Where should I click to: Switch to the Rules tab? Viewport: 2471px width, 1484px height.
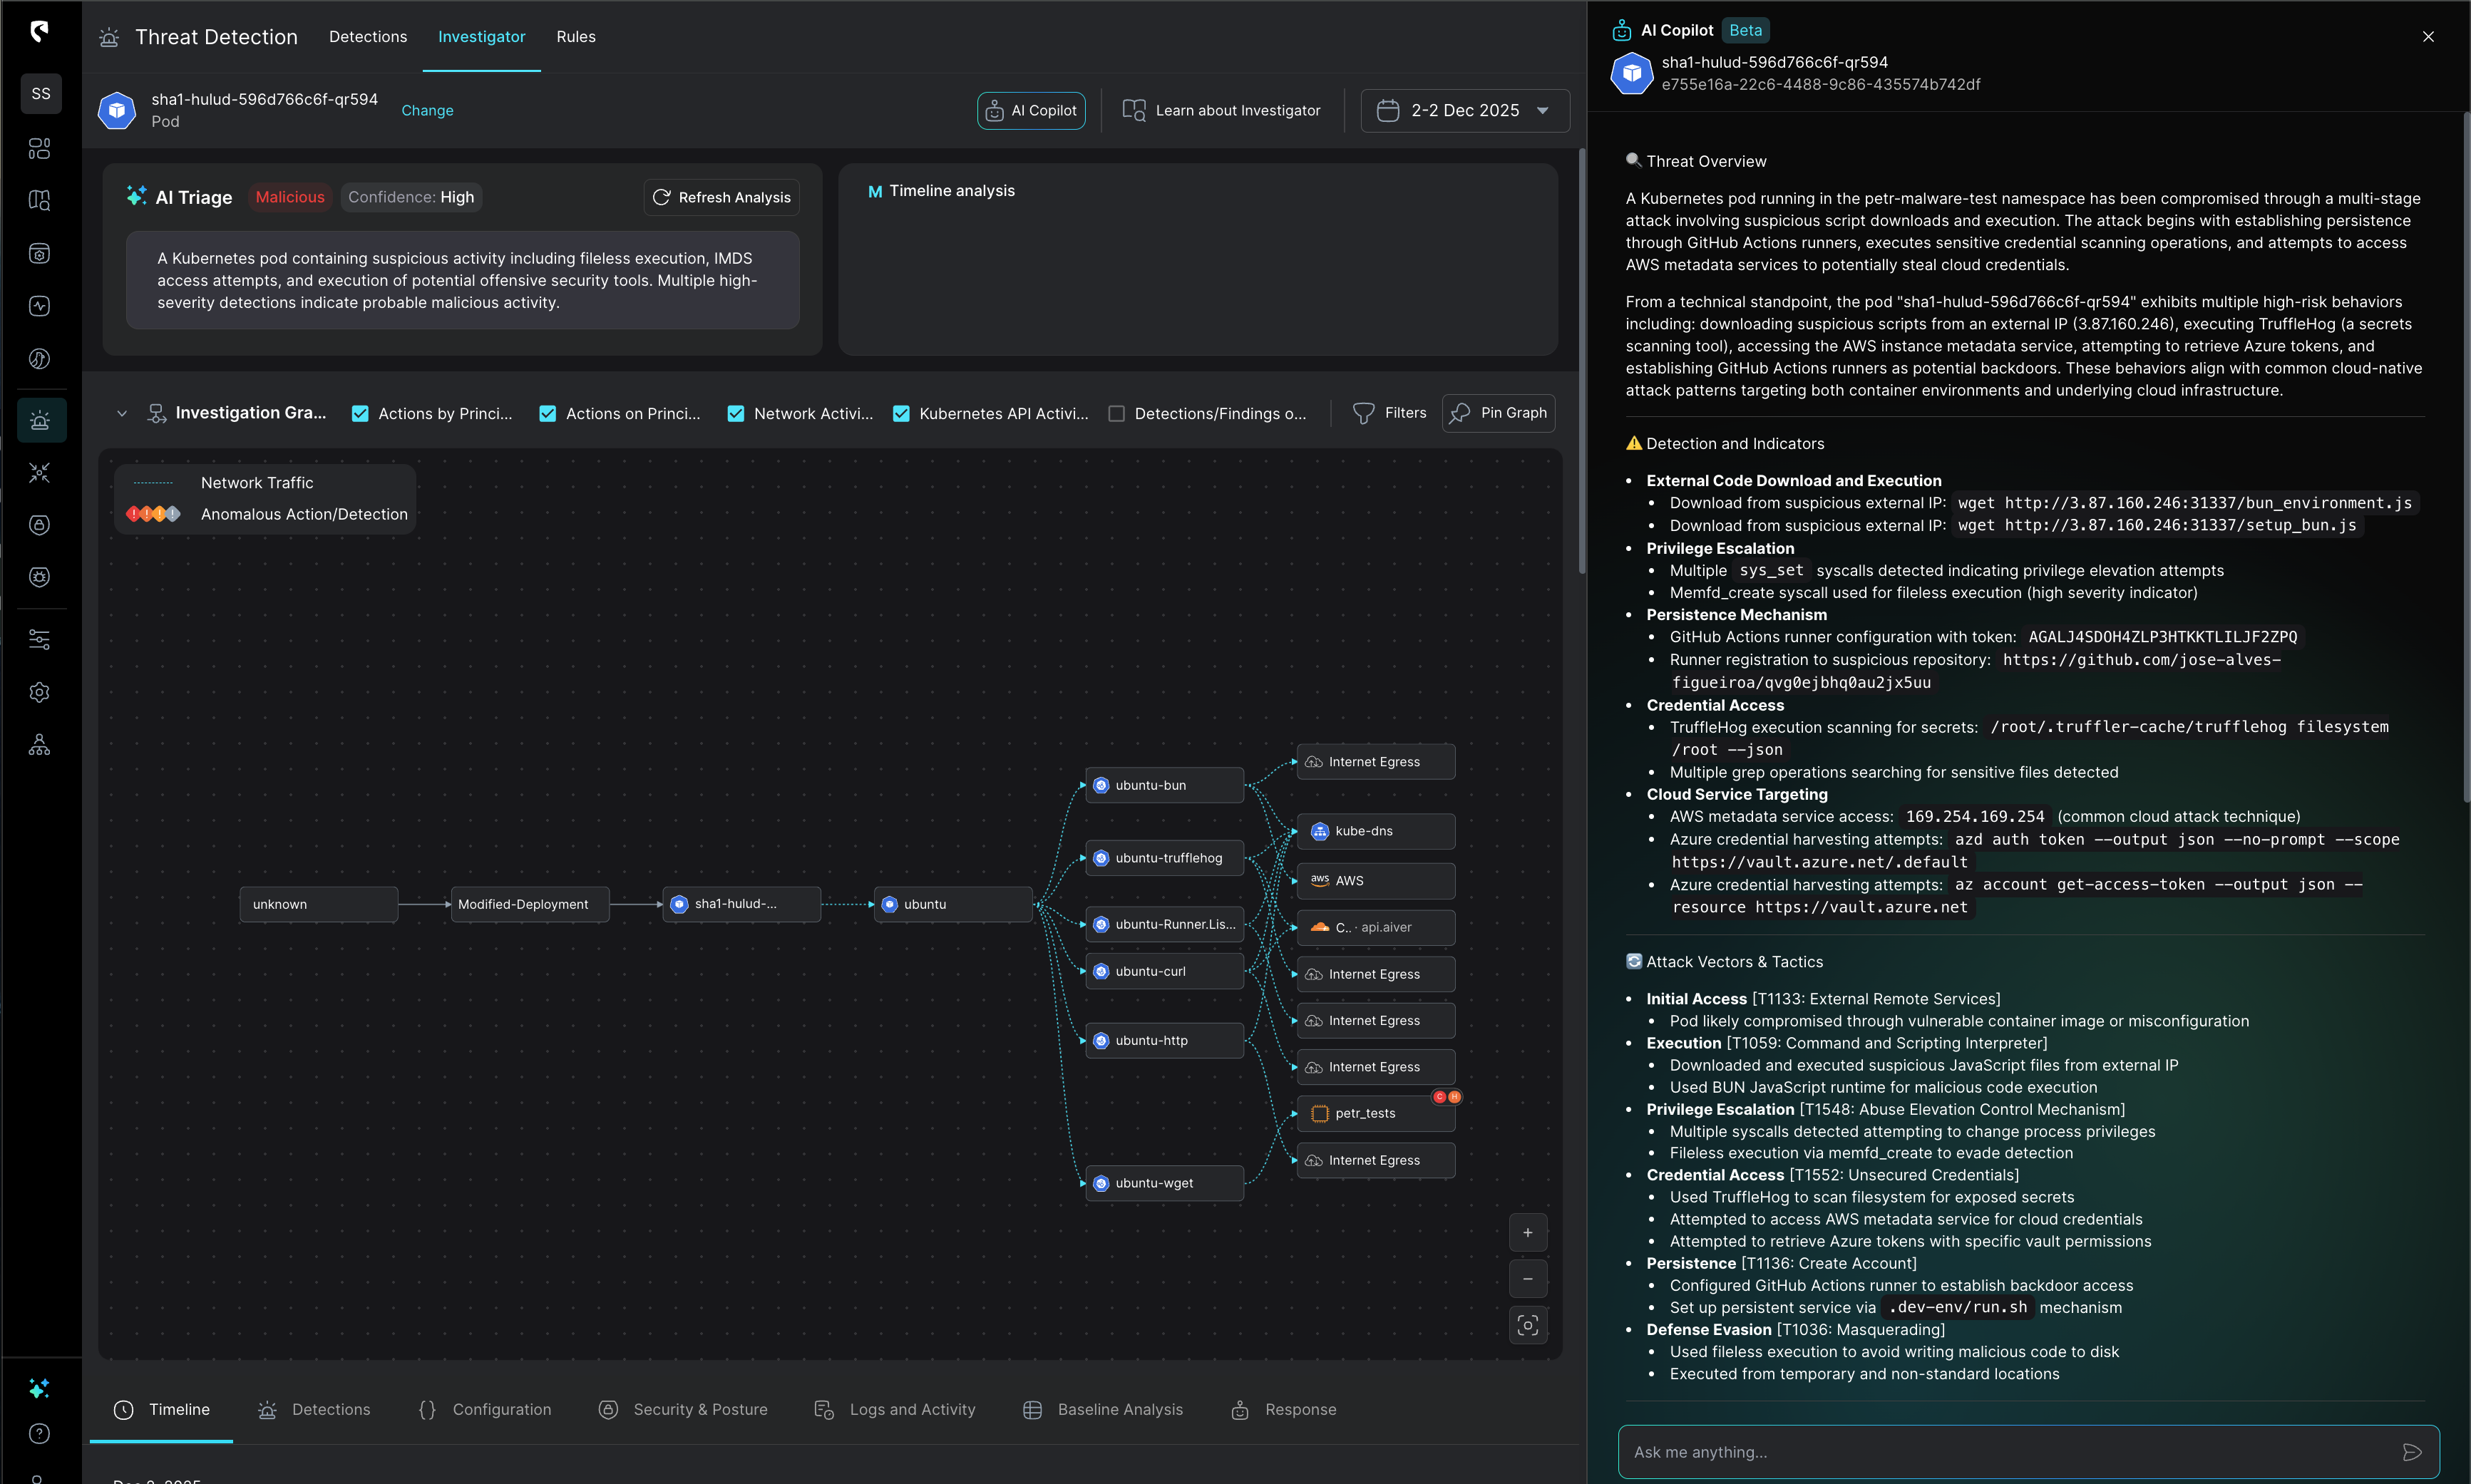[x=575, y=36]
